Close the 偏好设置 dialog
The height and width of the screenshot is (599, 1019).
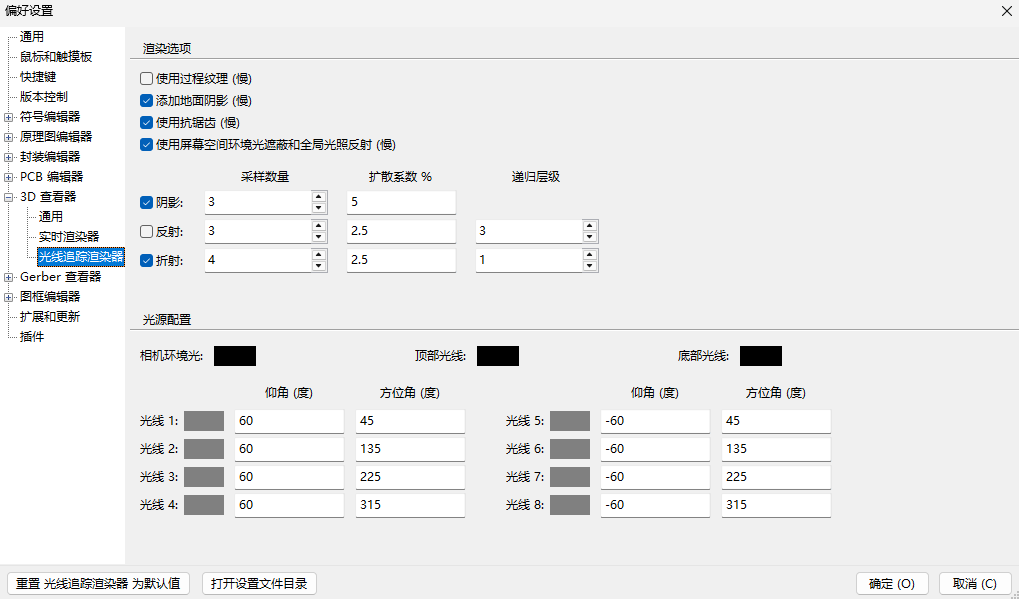(x=1007, y=11)
